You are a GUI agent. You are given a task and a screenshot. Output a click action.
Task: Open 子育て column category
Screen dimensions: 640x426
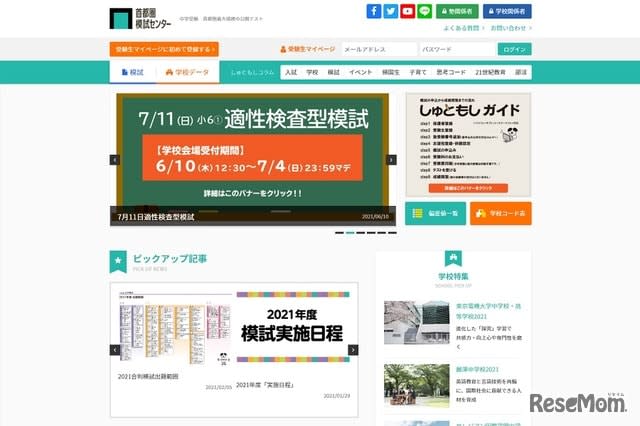pos(418,72)
